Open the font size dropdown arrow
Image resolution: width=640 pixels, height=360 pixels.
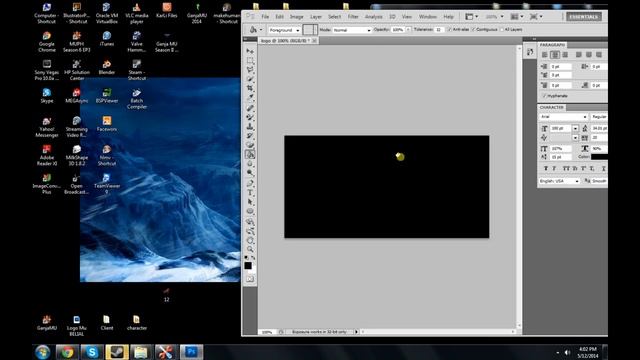click(x=575, y=129)
